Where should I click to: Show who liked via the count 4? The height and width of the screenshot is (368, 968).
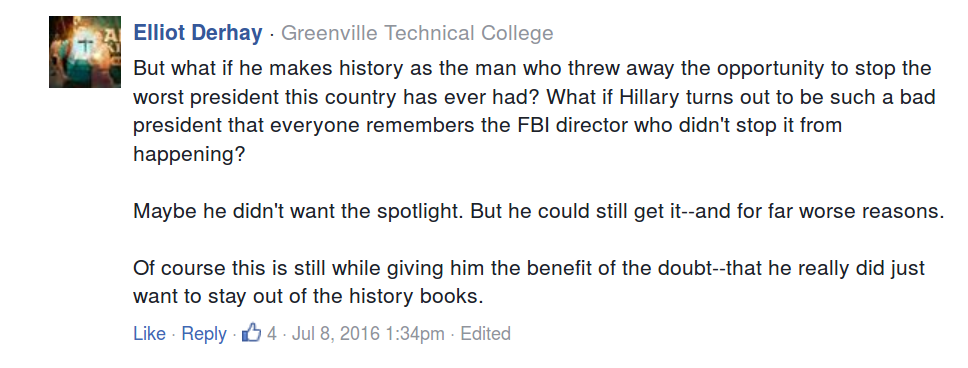[x=272, y=333]
